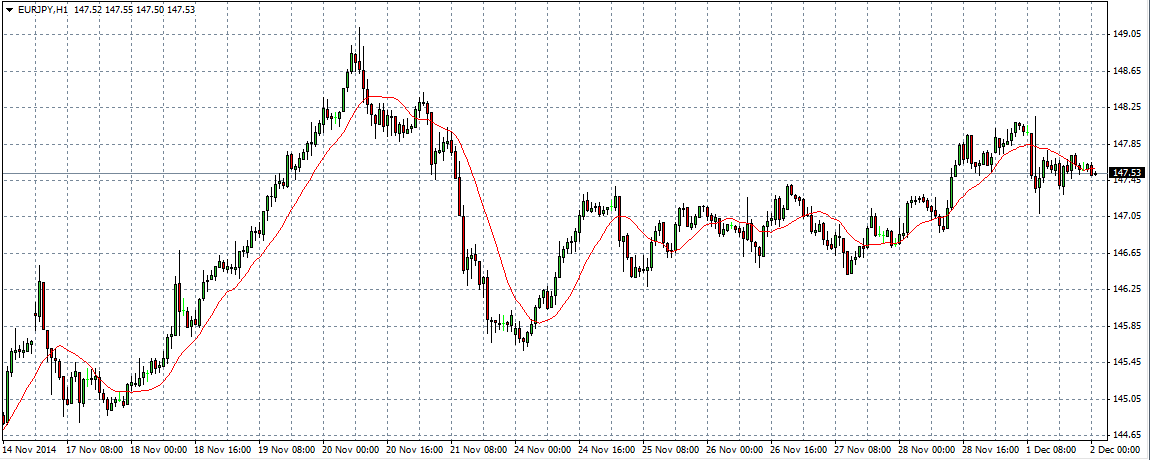Click the 14 Nov 2014 date label
Image resolution: width=1150 pixels, height=460 pixels.
click(31, 451)
